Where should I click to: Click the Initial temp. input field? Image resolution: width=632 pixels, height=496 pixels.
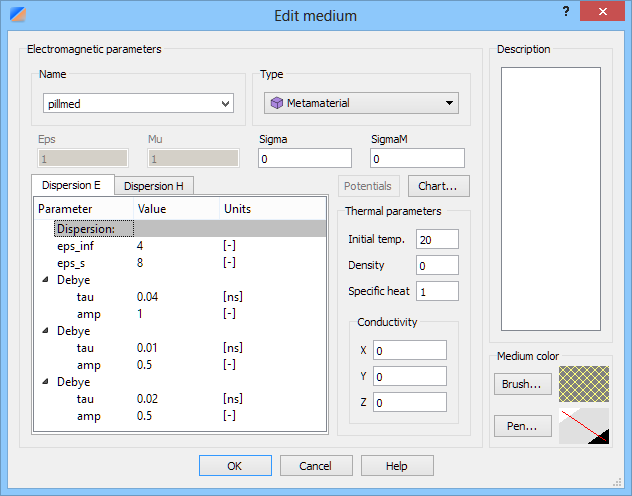[438, 239]
